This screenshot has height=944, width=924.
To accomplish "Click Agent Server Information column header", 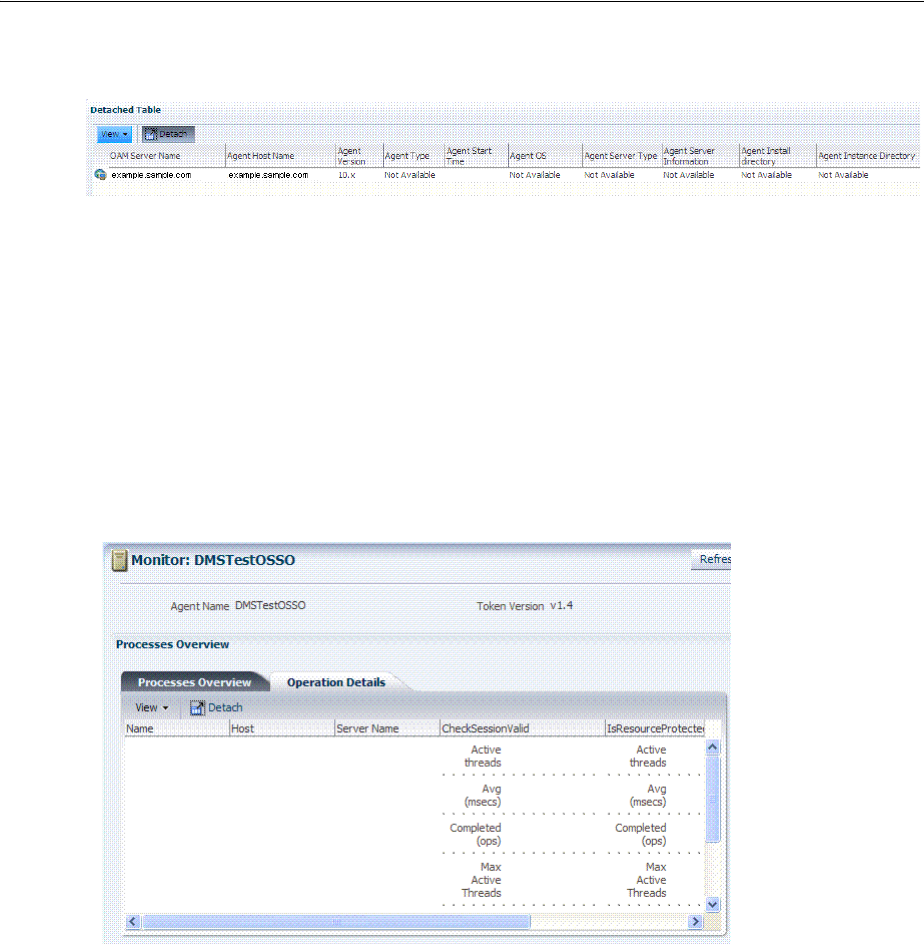I will [x=689, y=156].
